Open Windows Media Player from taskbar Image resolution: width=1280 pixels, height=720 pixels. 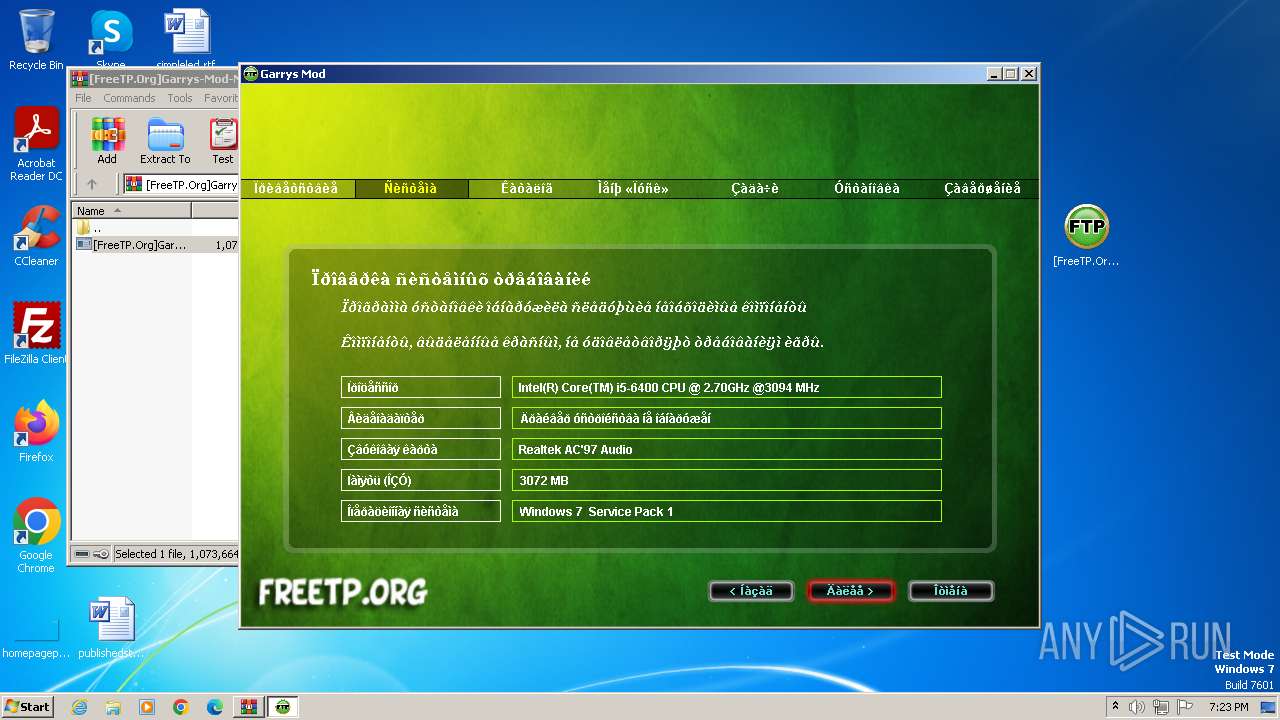tap(147, 707)
